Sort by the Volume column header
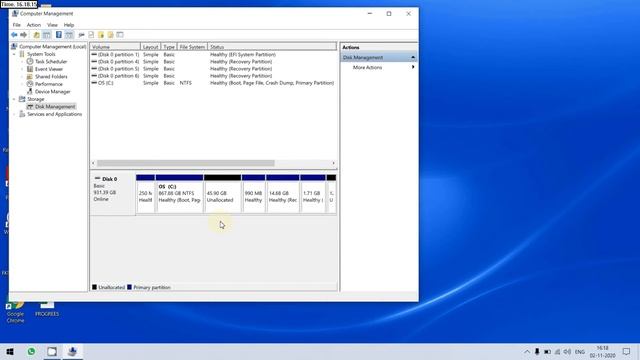The width and height of the screenshot is (640, 360). point(115,47)
